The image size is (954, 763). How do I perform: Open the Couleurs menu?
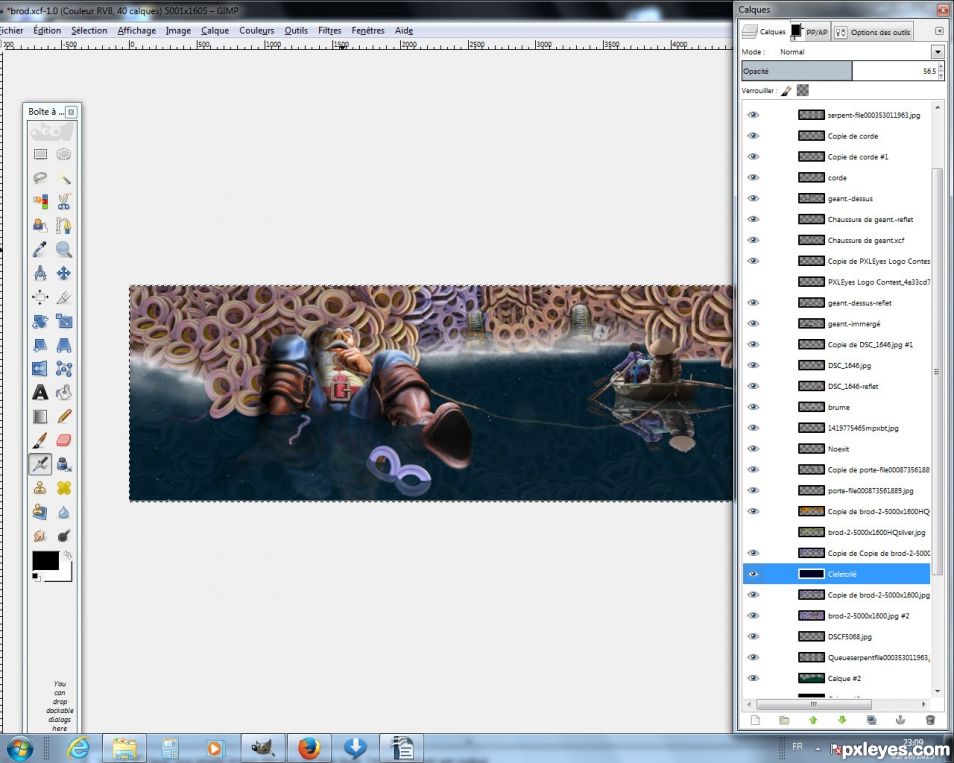[x=256, y=30]
